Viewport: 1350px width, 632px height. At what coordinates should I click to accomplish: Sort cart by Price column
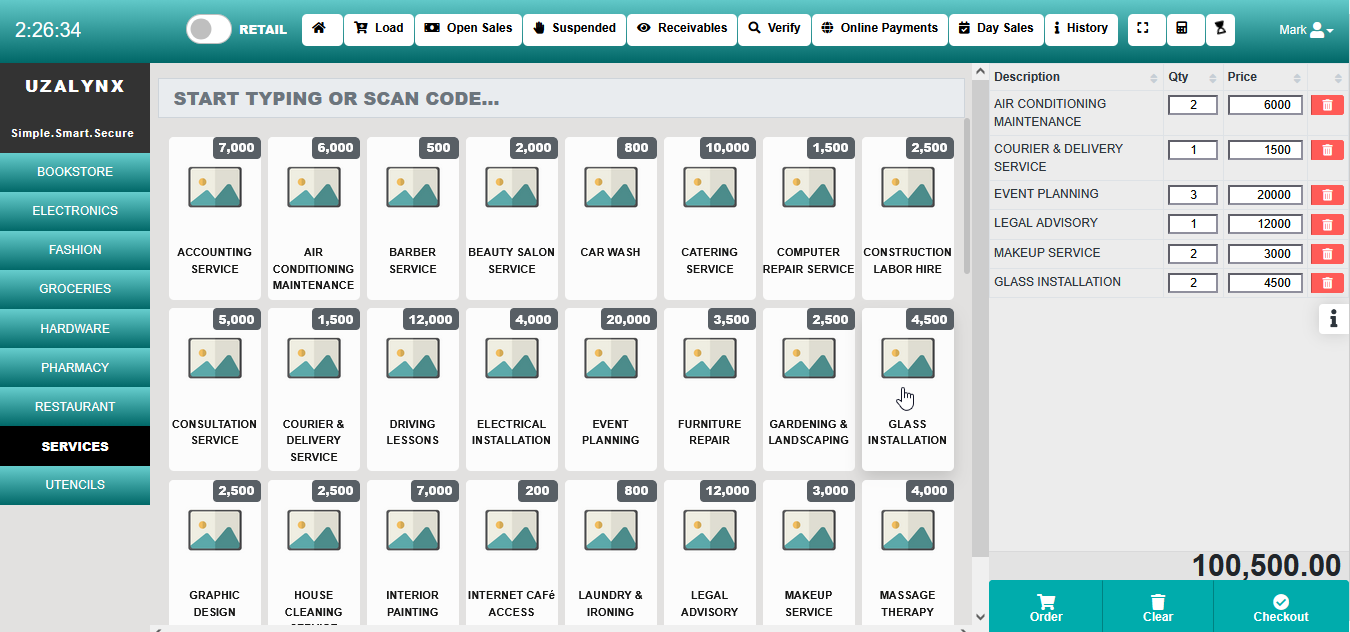coord(1264,77)
